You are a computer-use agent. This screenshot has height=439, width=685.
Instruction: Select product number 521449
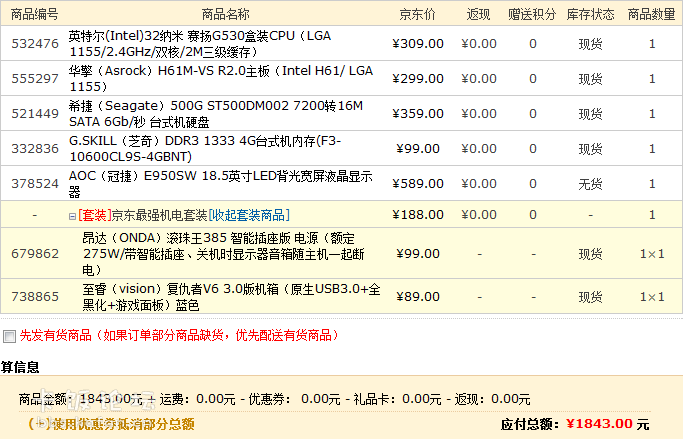click(x=35, y=114)
